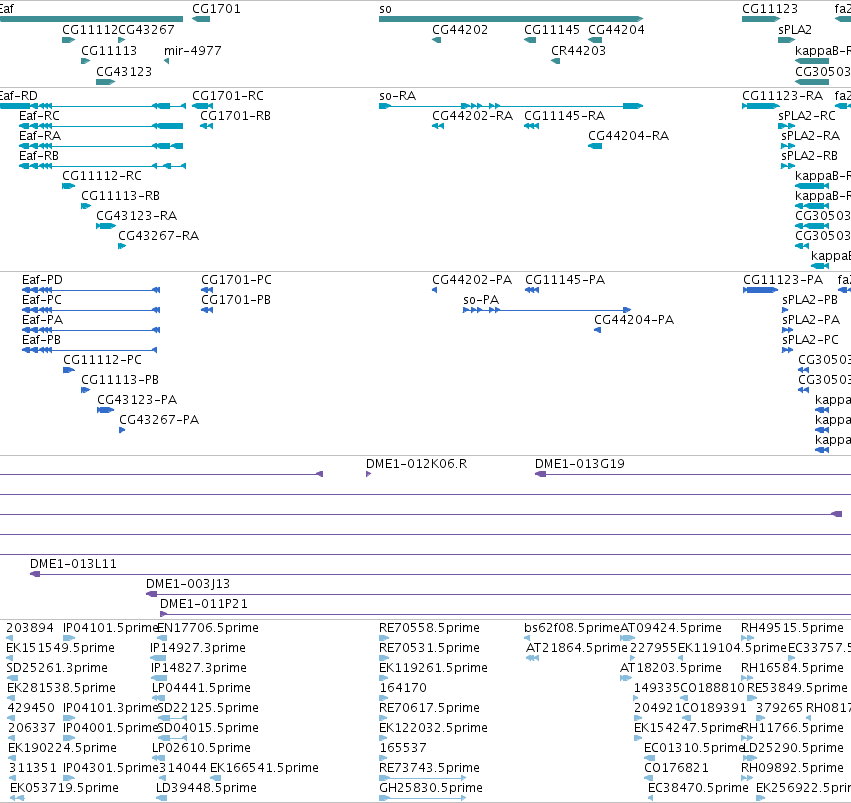Open the Eaf-PC protein label
Image resolution: width=851 pixels, height=803 pixels.
(42, 300)
